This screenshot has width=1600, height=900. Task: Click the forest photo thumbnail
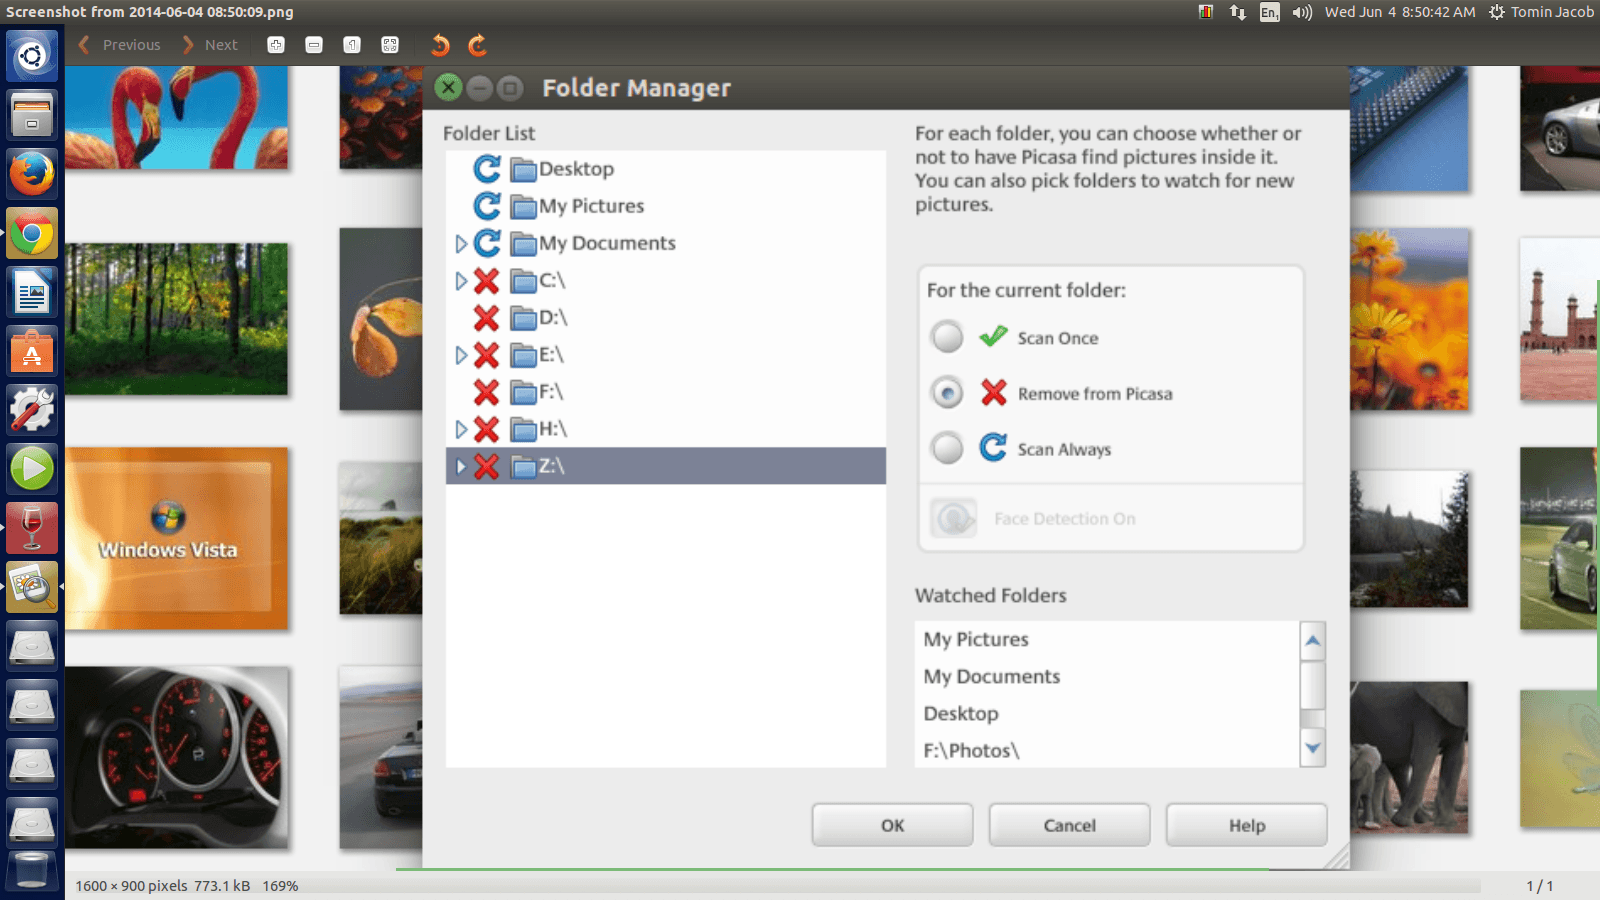[177, 319]
